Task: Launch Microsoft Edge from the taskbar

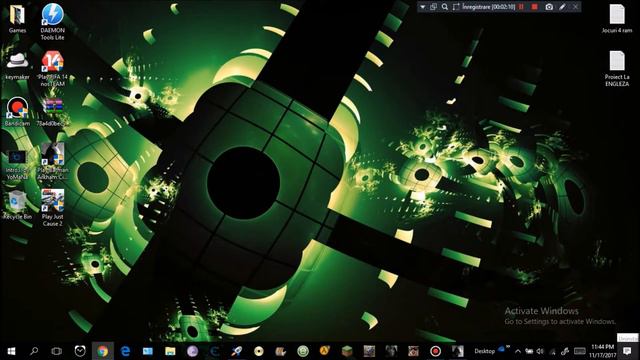Action: [x=125, y=351]
